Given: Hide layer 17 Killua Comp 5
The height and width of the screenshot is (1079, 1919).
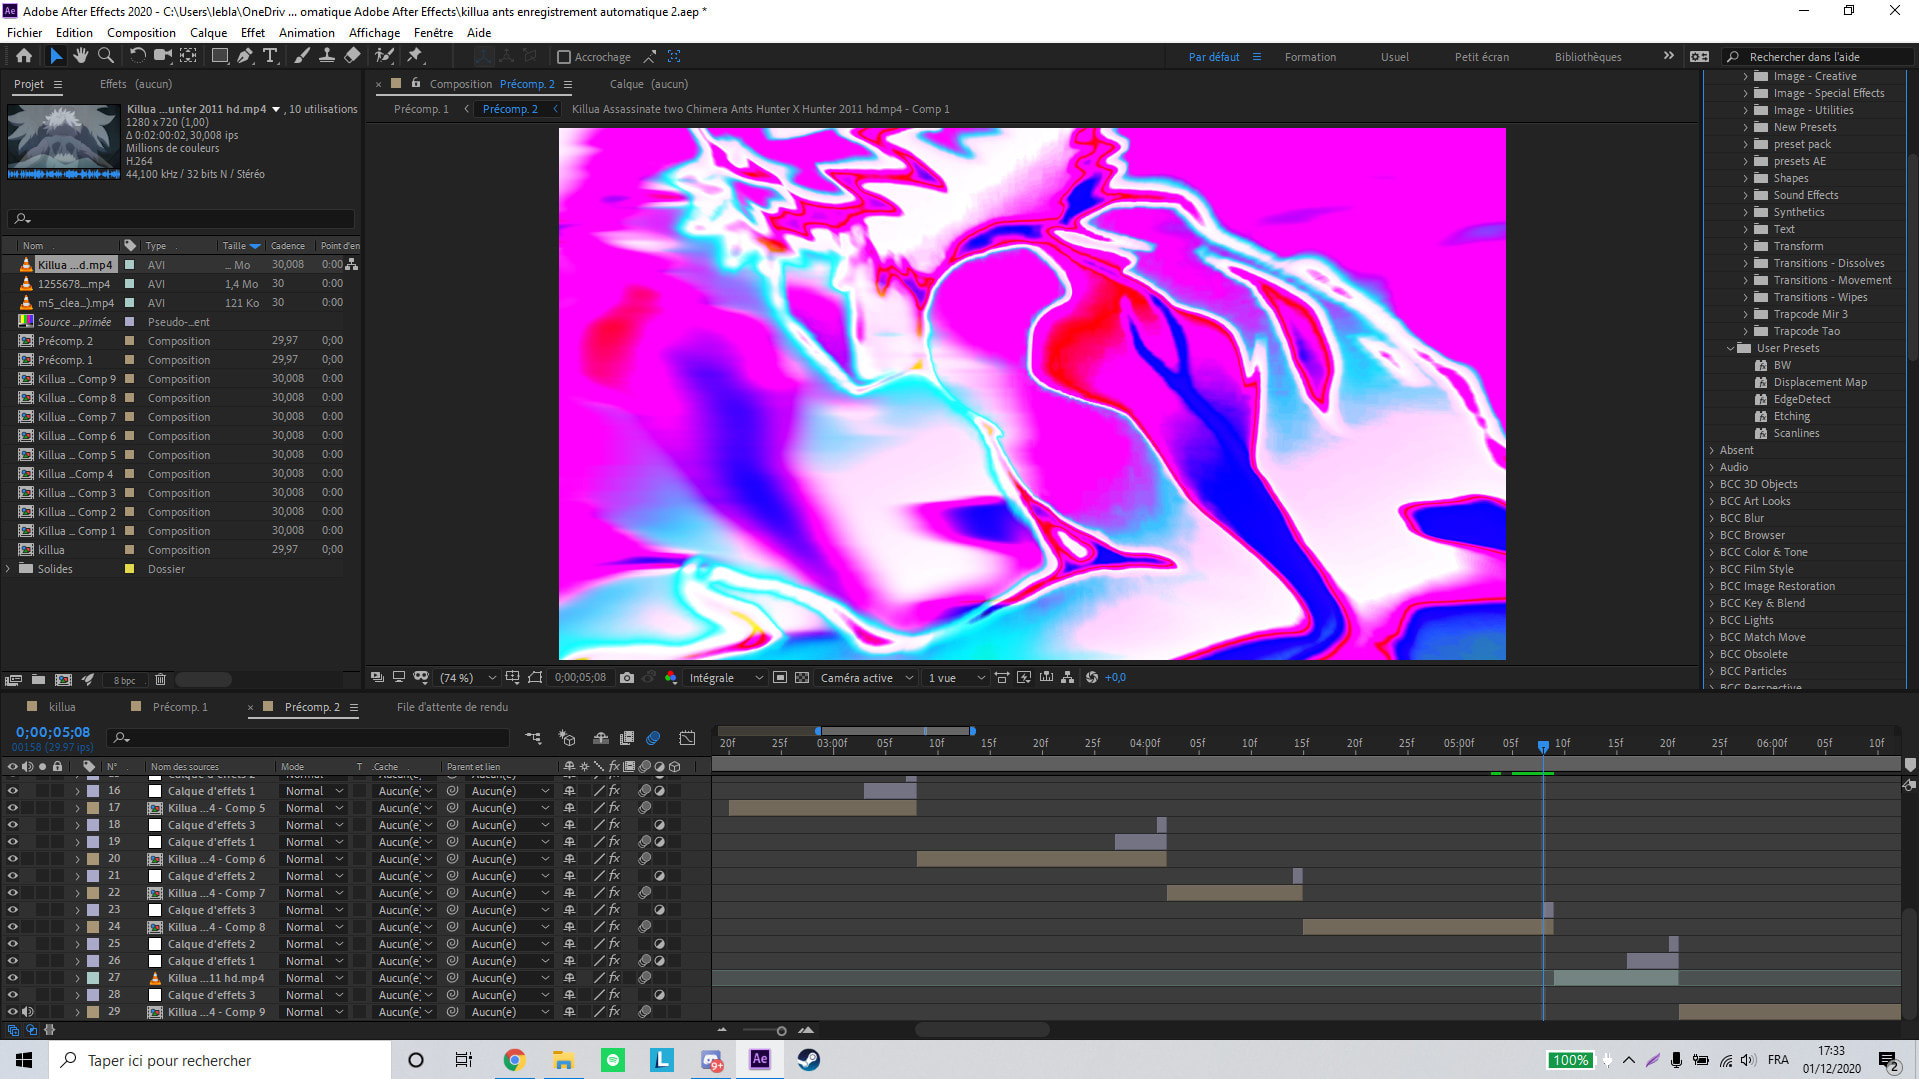Looking at the screenshot, I should point(13,808).
